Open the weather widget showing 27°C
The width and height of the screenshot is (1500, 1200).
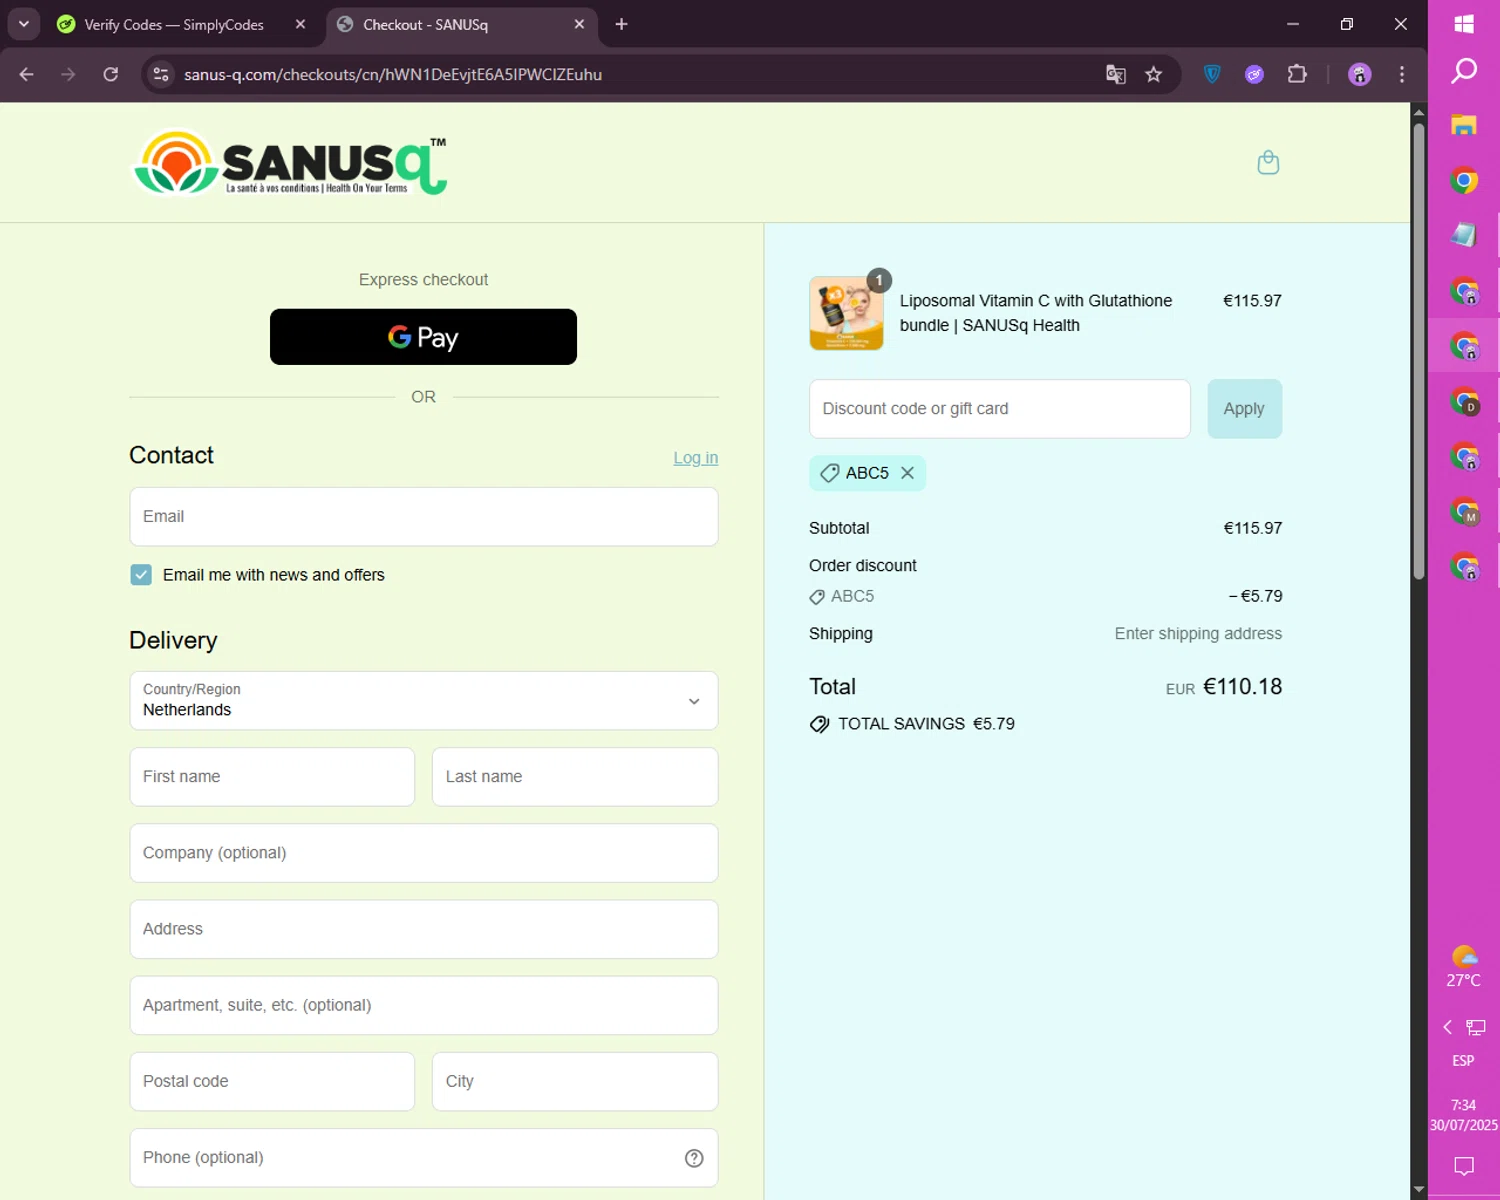pos(1464,967)
